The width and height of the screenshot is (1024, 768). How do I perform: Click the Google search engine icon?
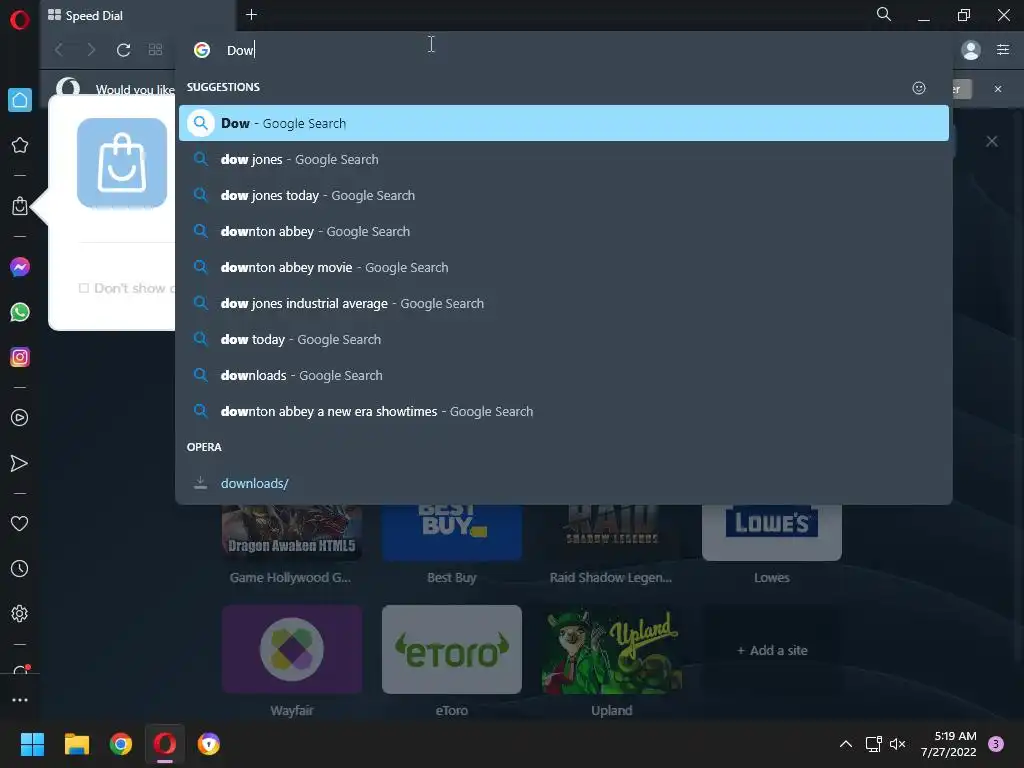click(202, 50)
